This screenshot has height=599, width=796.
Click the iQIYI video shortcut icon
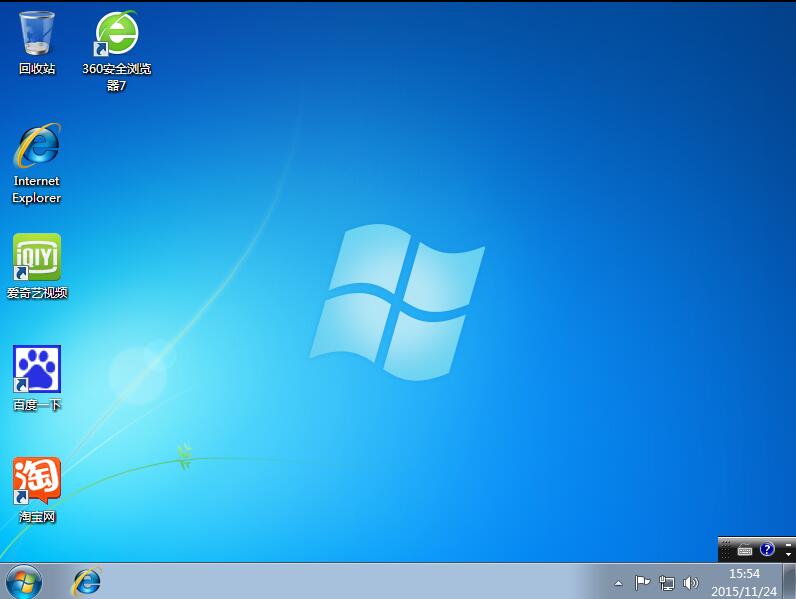click(37, 258)
